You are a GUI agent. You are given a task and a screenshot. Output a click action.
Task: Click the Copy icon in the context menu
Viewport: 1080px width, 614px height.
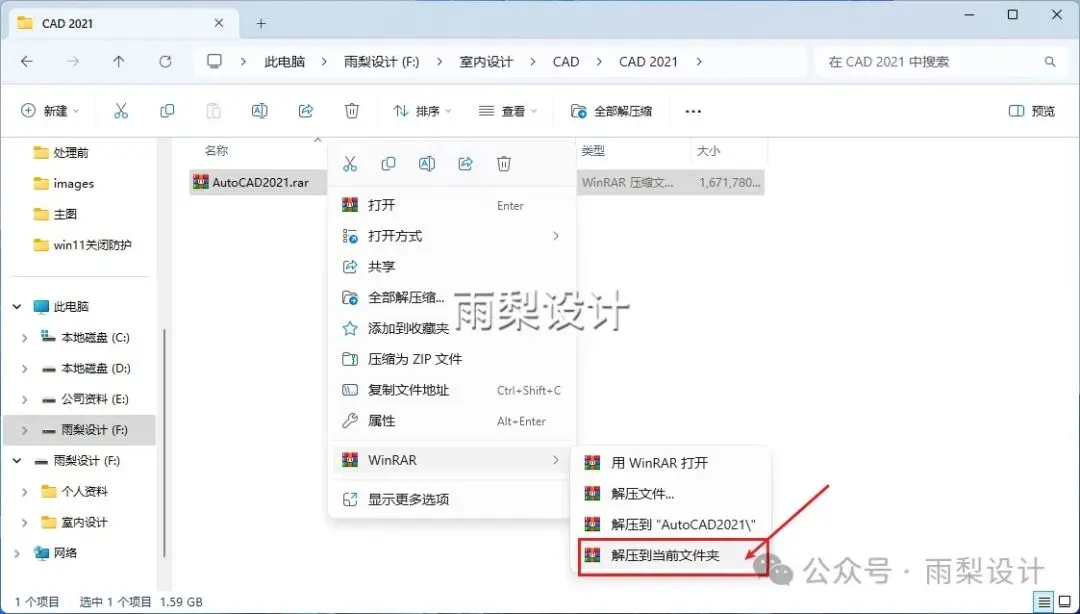(388, 164)
